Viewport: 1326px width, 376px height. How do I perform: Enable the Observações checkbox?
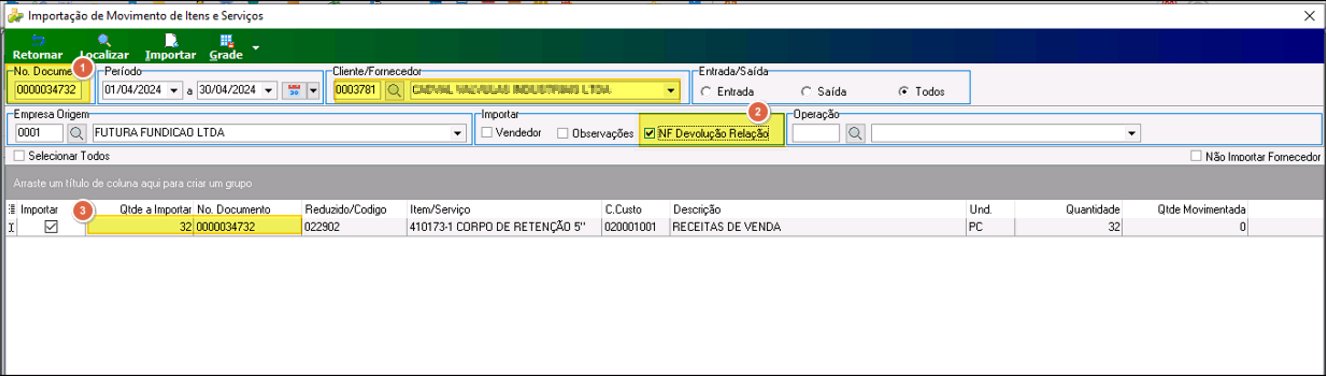[x=564, y=132]
